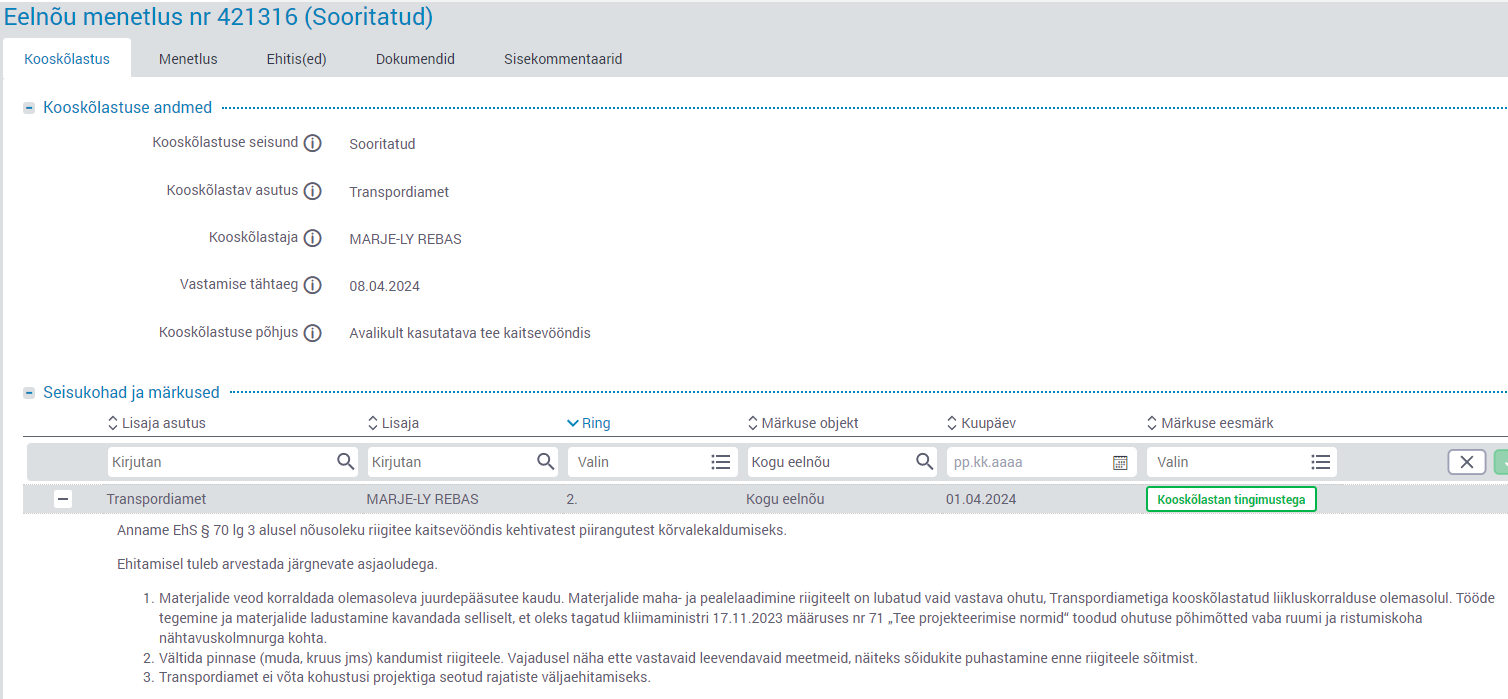Click the Kooskõlastaja value MARJE-LY REBAS
This screenshot has width=1508, height=699.
405,239
